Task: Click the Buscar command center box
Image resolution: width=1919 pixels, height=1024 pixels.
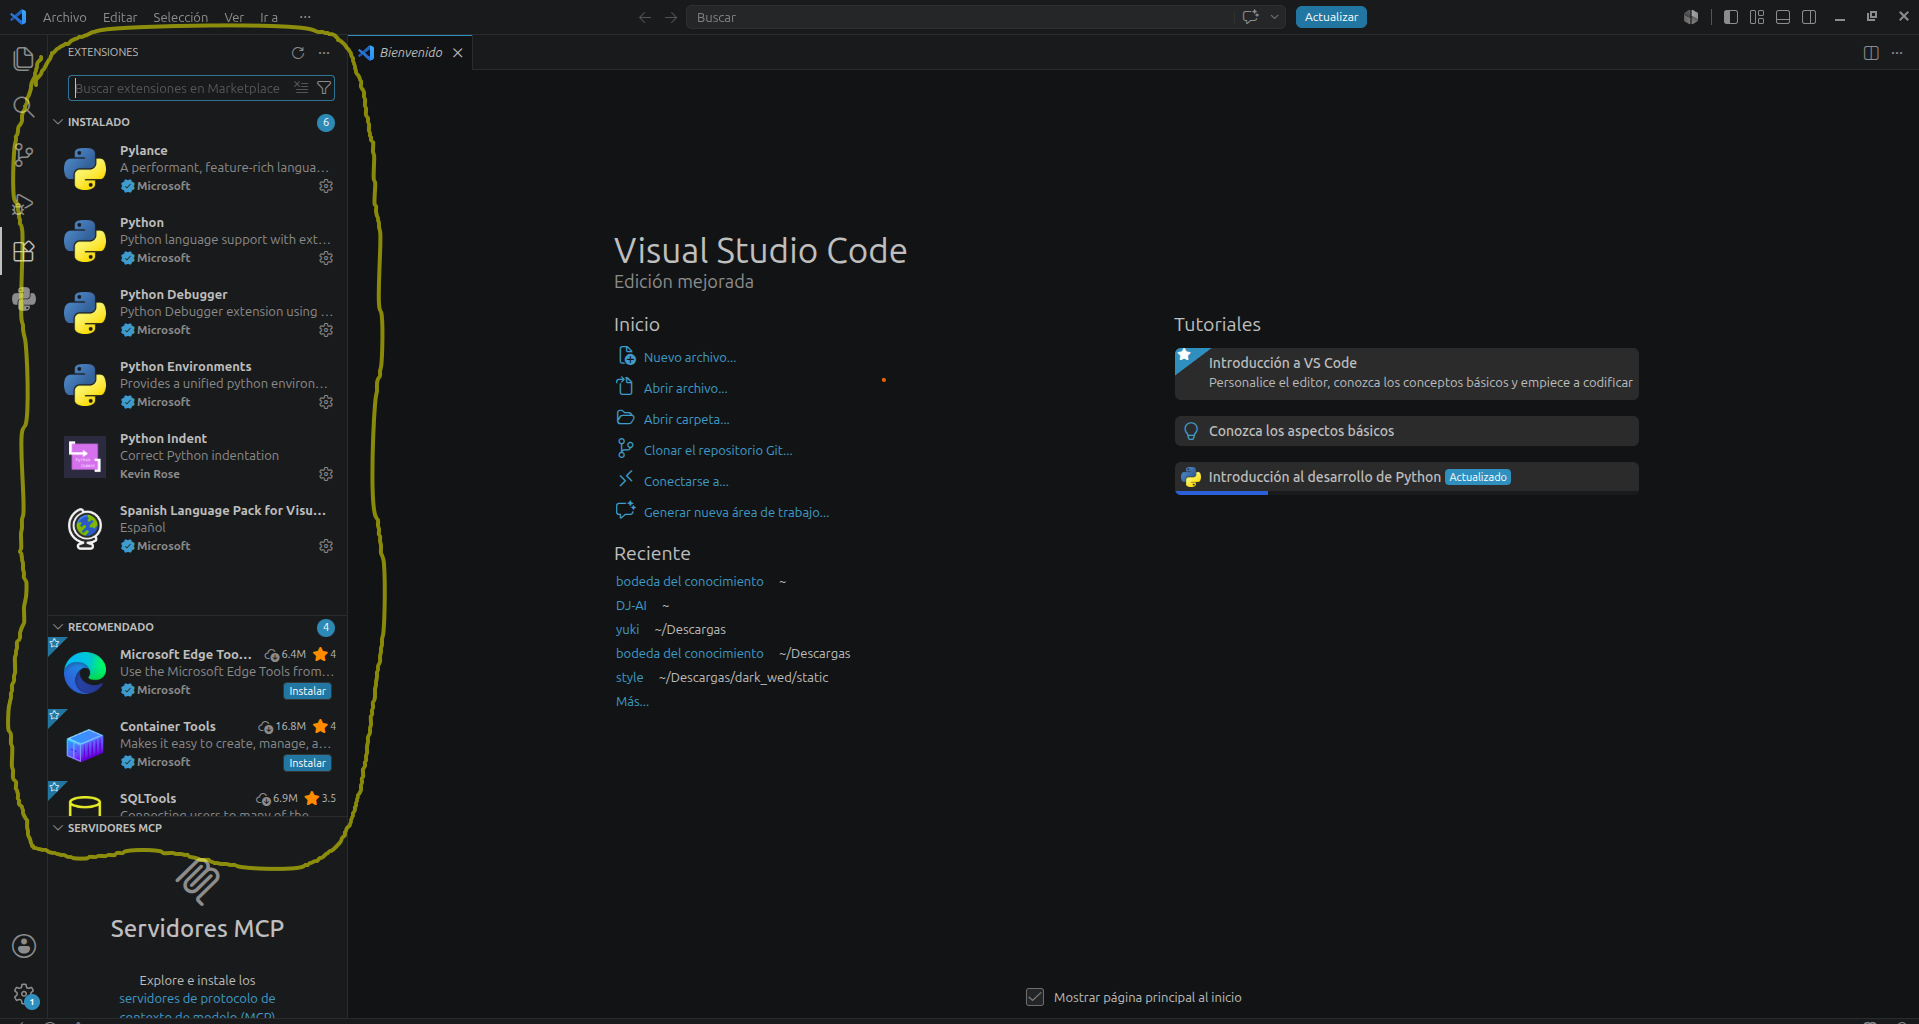Action: pos(960,17)
